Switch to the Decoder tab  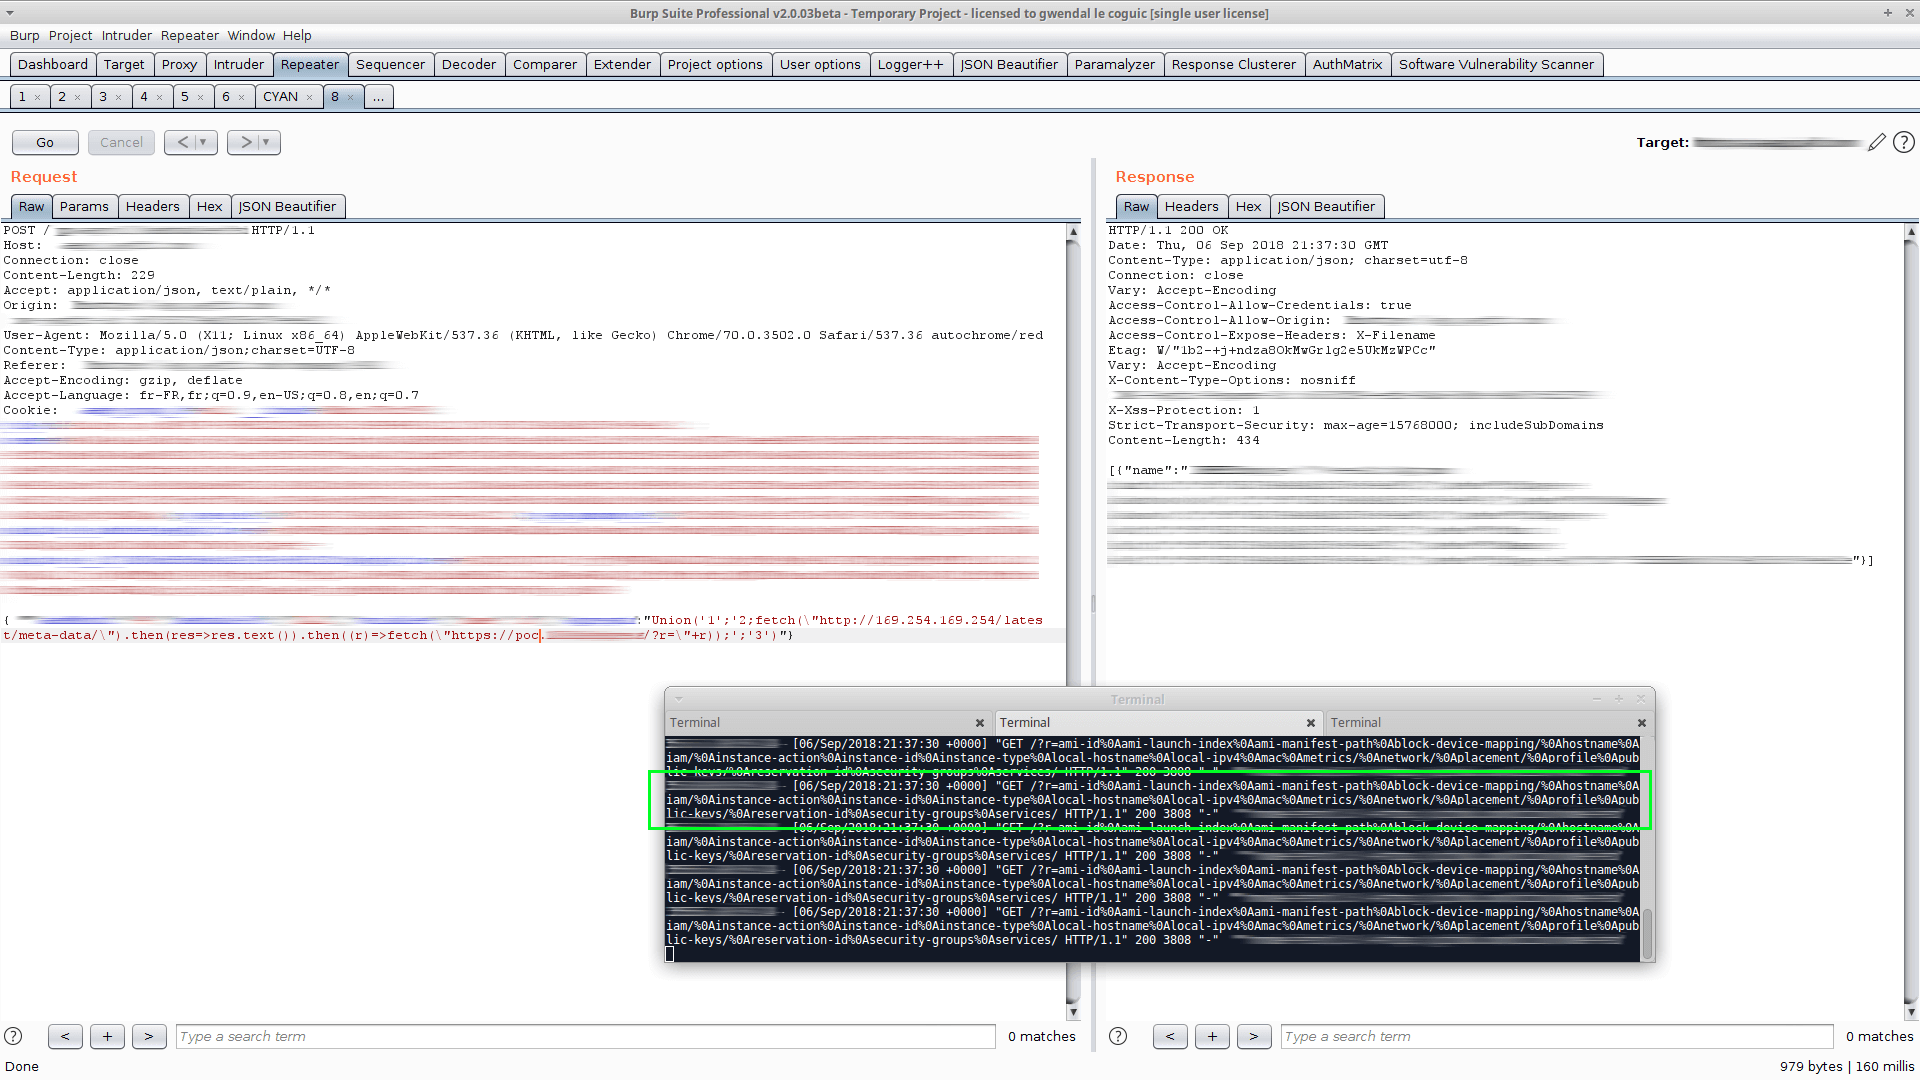469,65
